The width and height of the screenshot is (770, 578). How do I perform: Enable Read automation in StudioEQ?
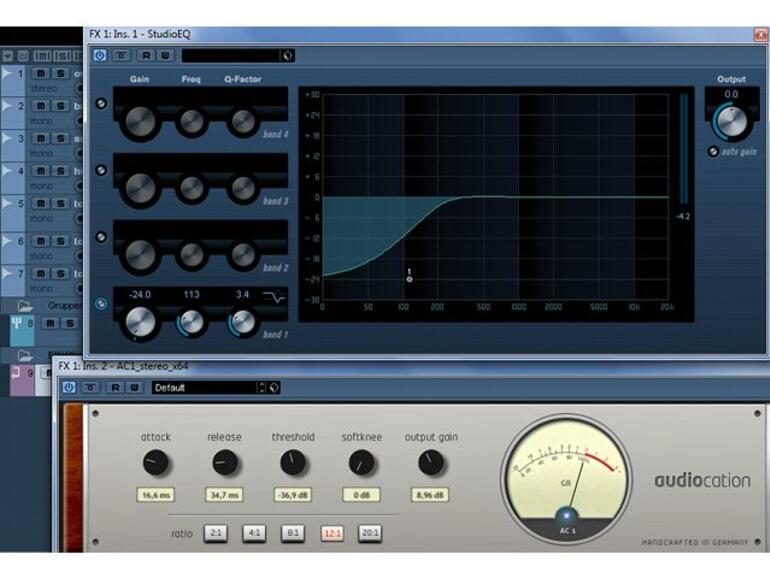point(146,55)
